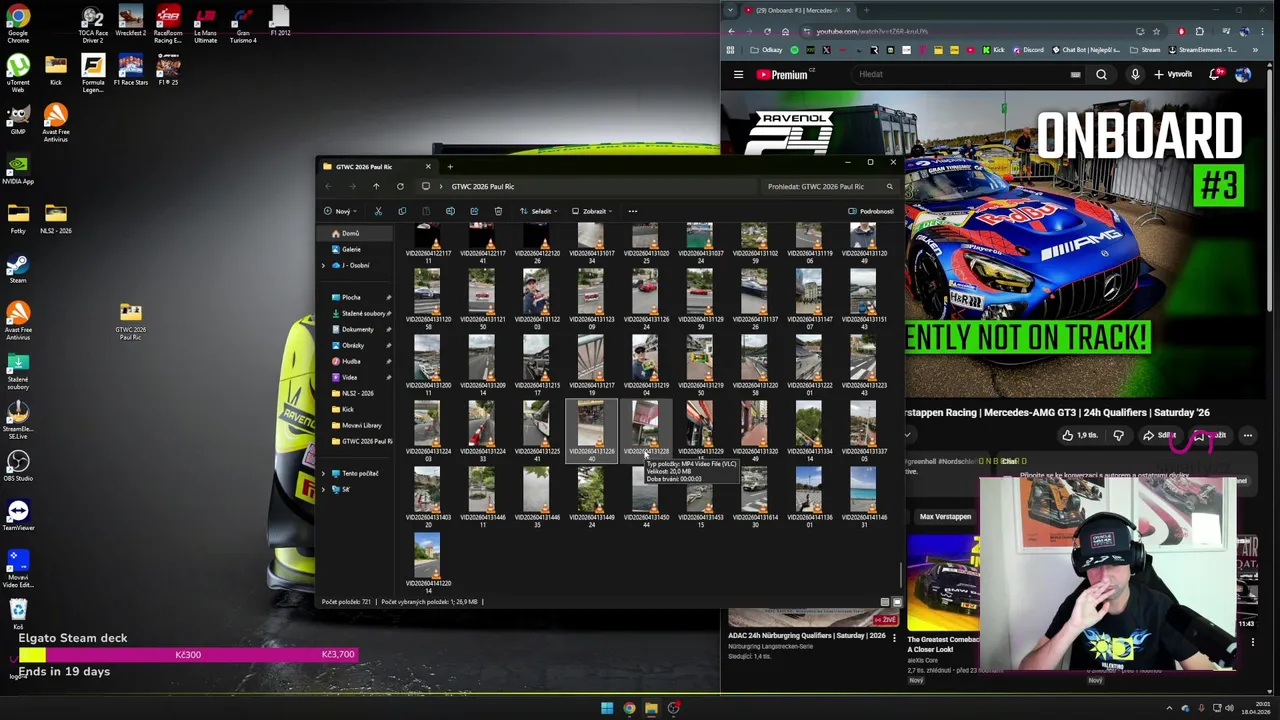The height and width of the screenshot is (720, 1280).
Task: Open the GIMP desktop shortcut
Action: (18, 119)
